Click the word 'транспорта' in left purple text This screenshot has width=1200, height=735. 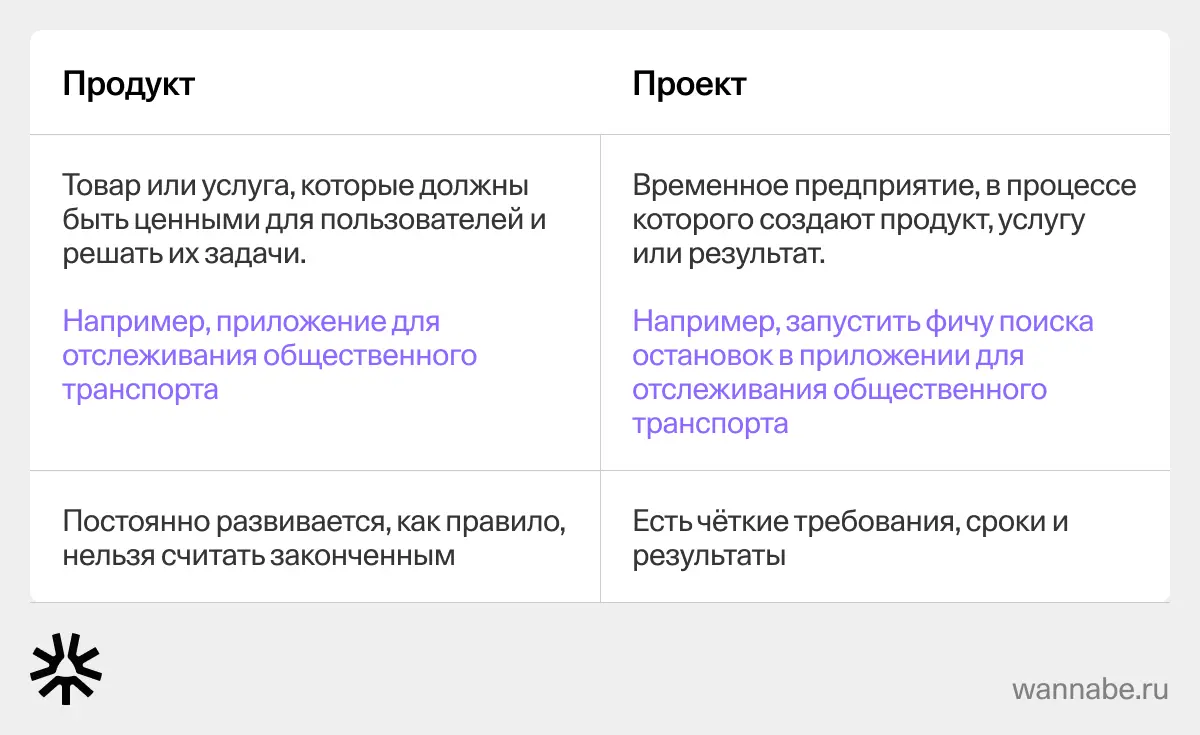[x=140, y=389]
